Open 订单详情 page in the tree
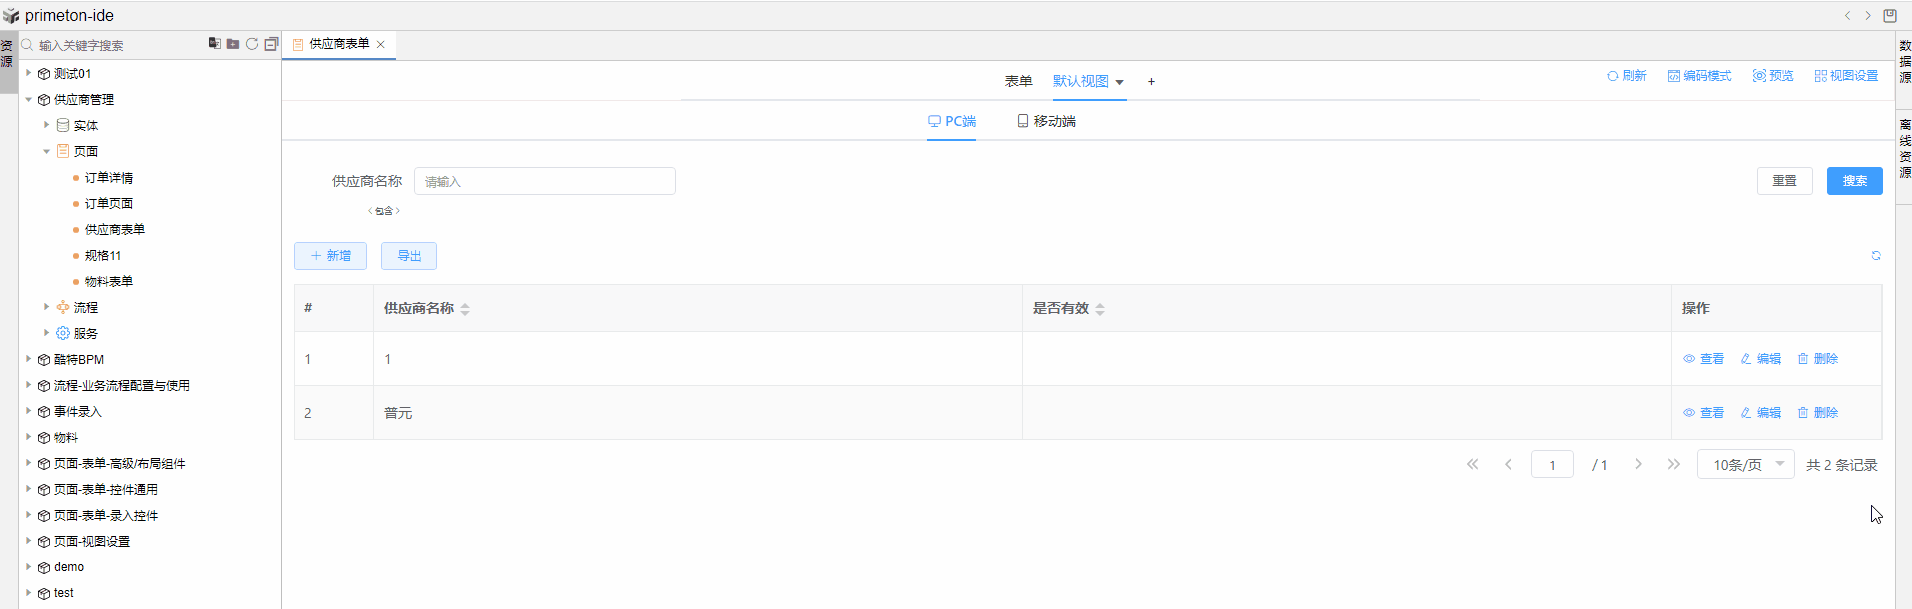Screen dimensions: 1912x609 (108, 178)
